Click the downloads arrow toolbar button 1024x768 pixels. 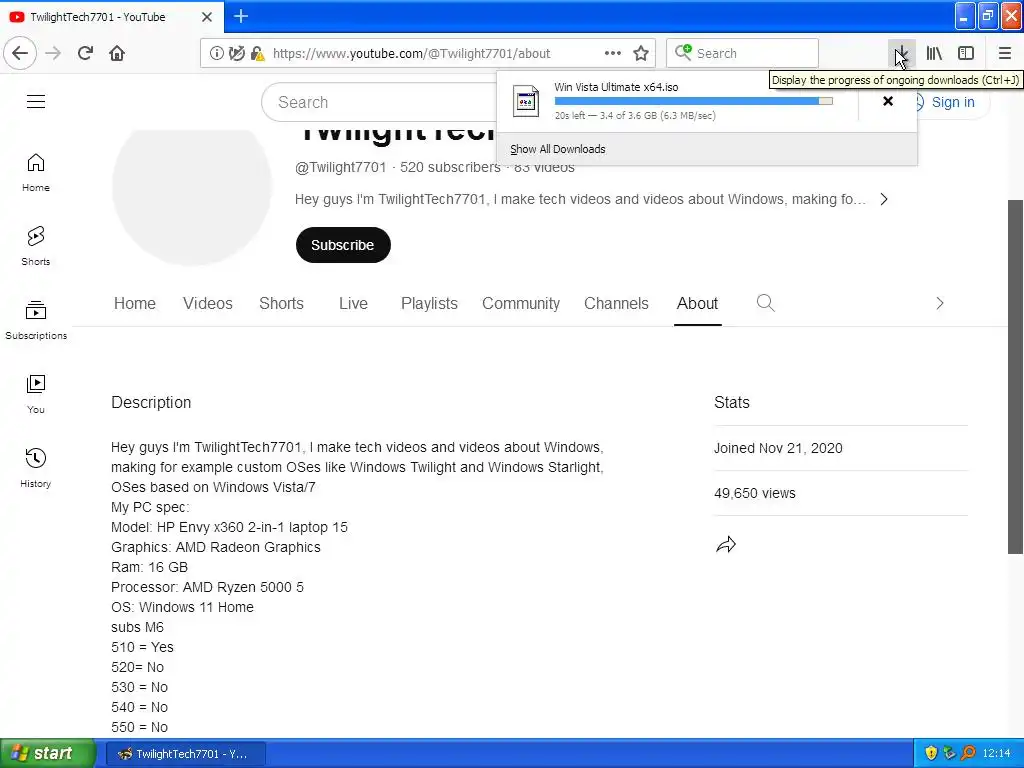901,53
